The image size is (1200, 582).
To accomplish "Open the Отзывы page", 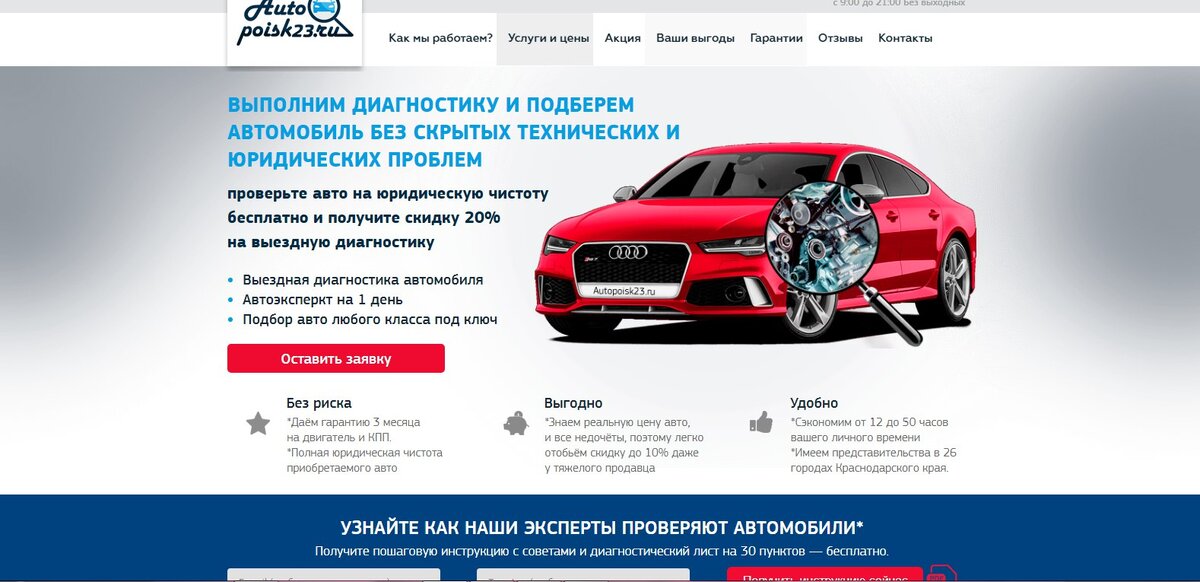I will pos(840,38).
